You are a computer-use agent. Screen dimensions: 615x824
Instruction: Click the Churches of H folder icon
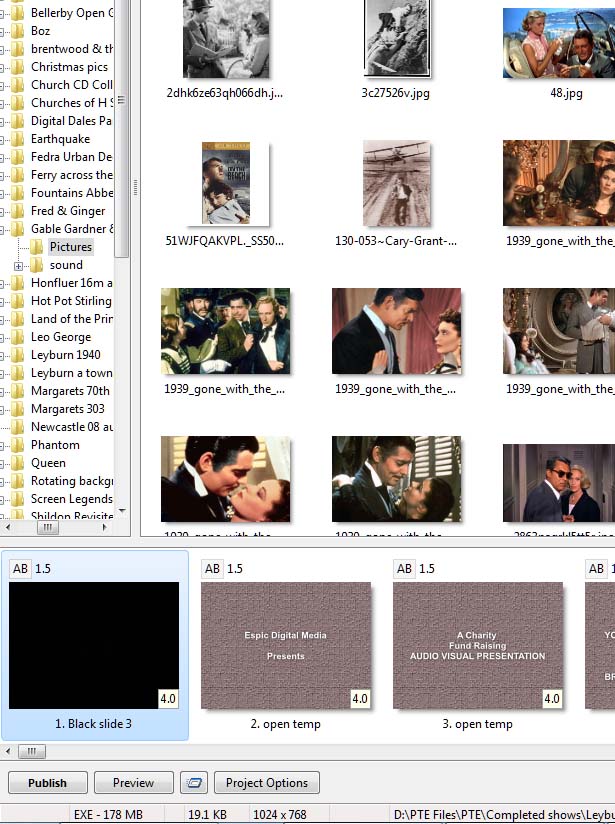[x=17, y=102]
